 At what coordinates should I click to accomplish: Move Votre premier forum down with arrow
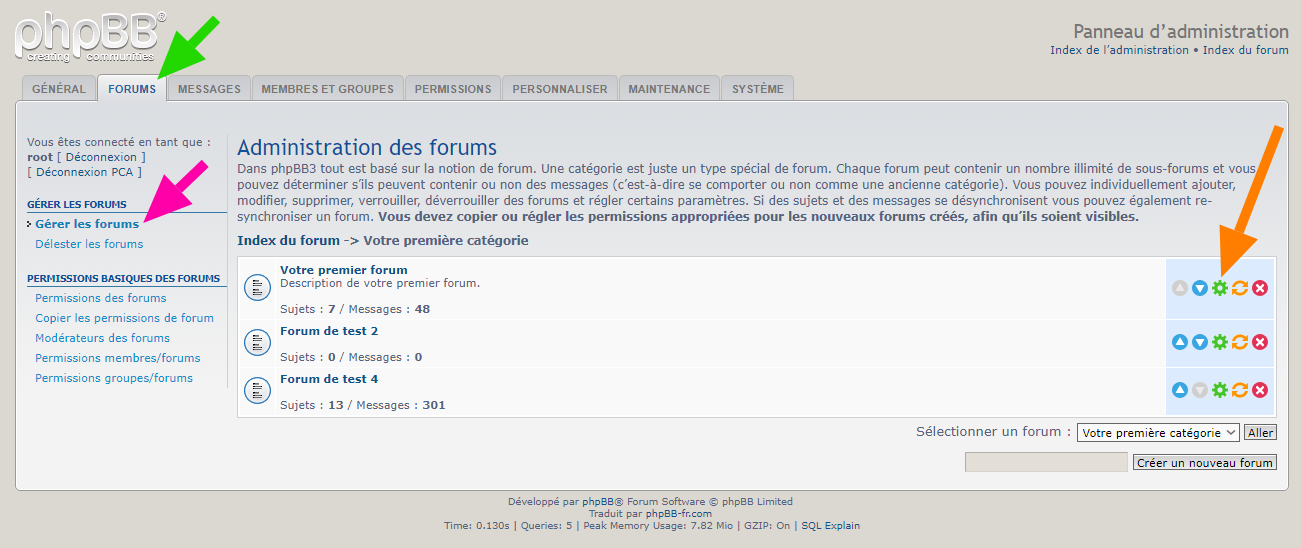[1199, 288]
